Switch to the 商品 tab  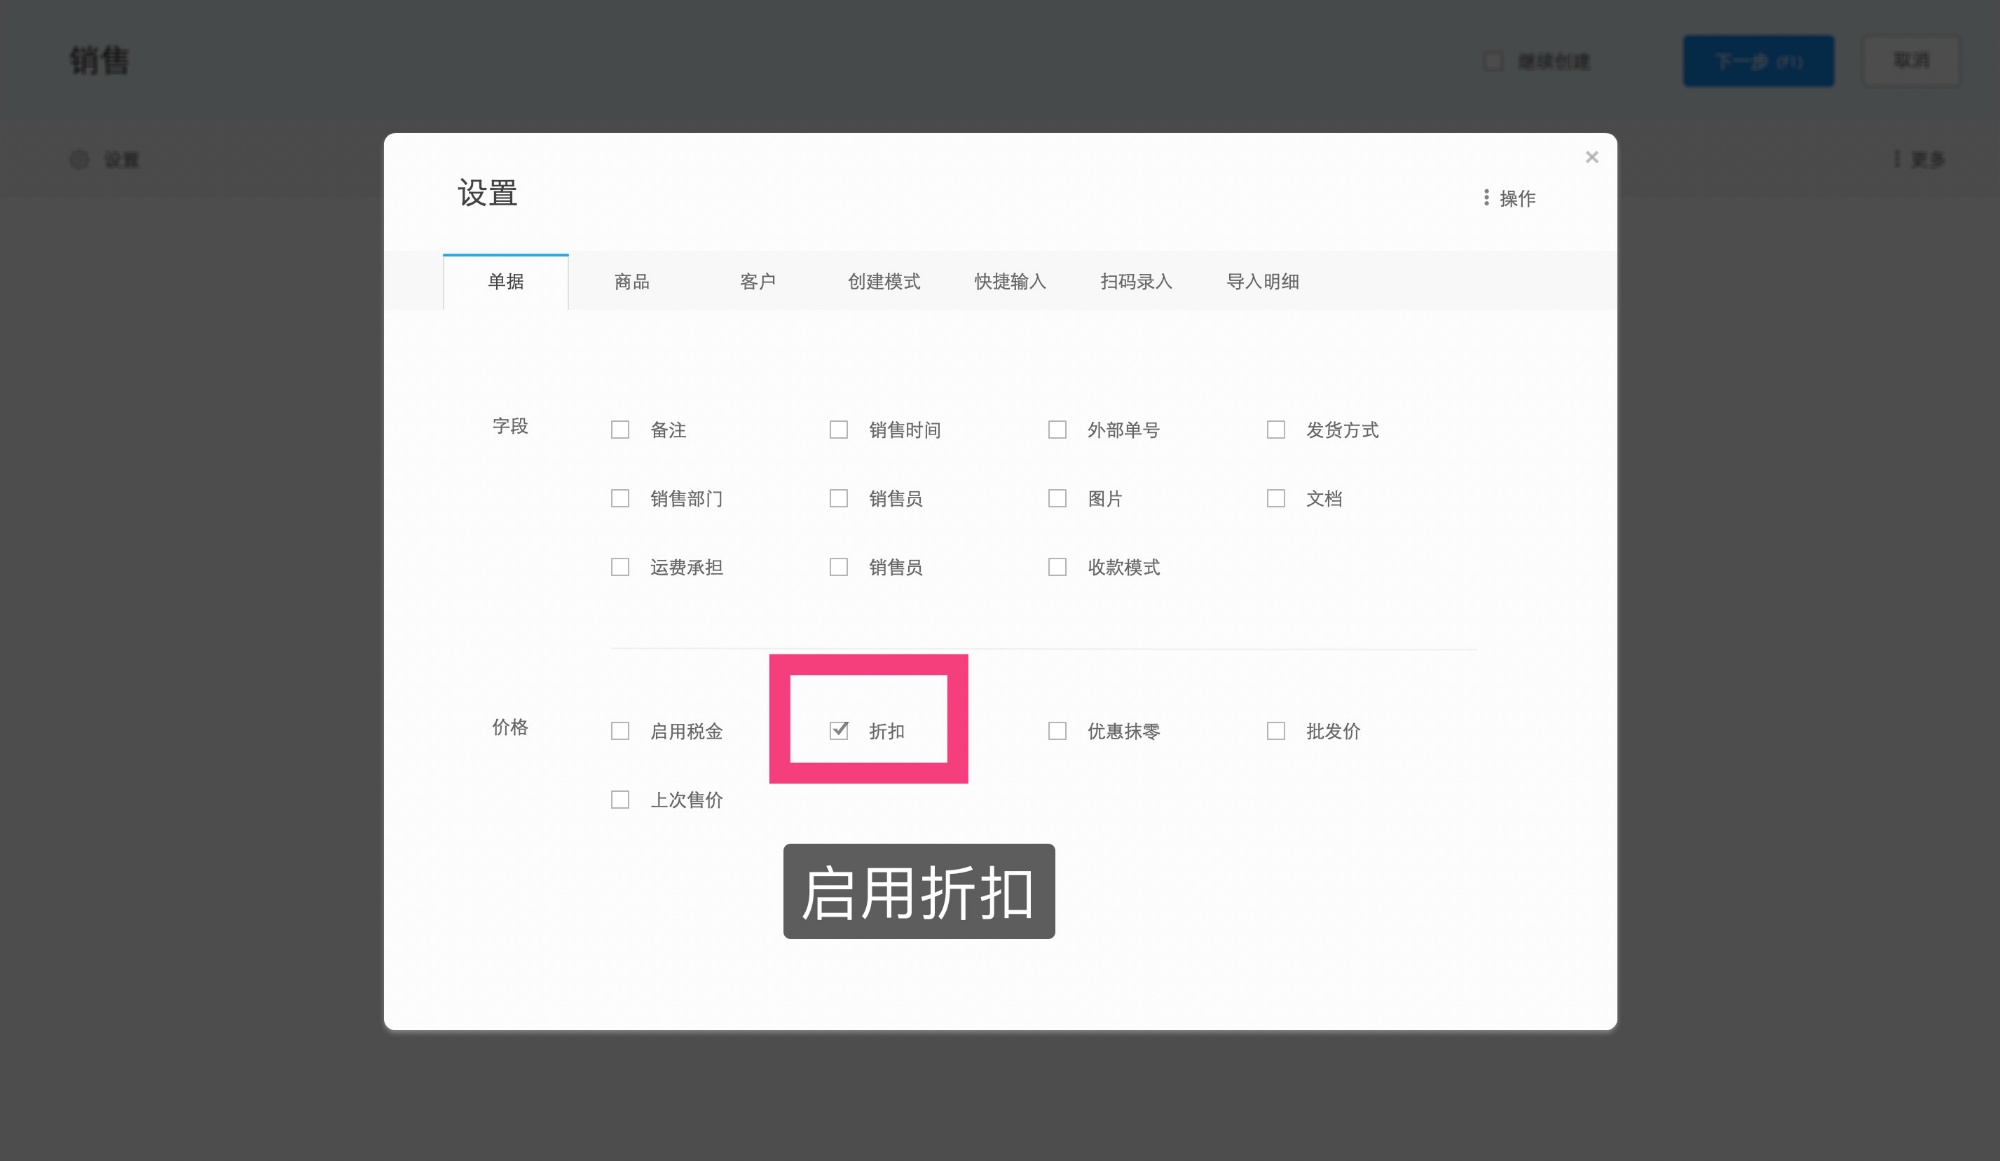(631, 281)
